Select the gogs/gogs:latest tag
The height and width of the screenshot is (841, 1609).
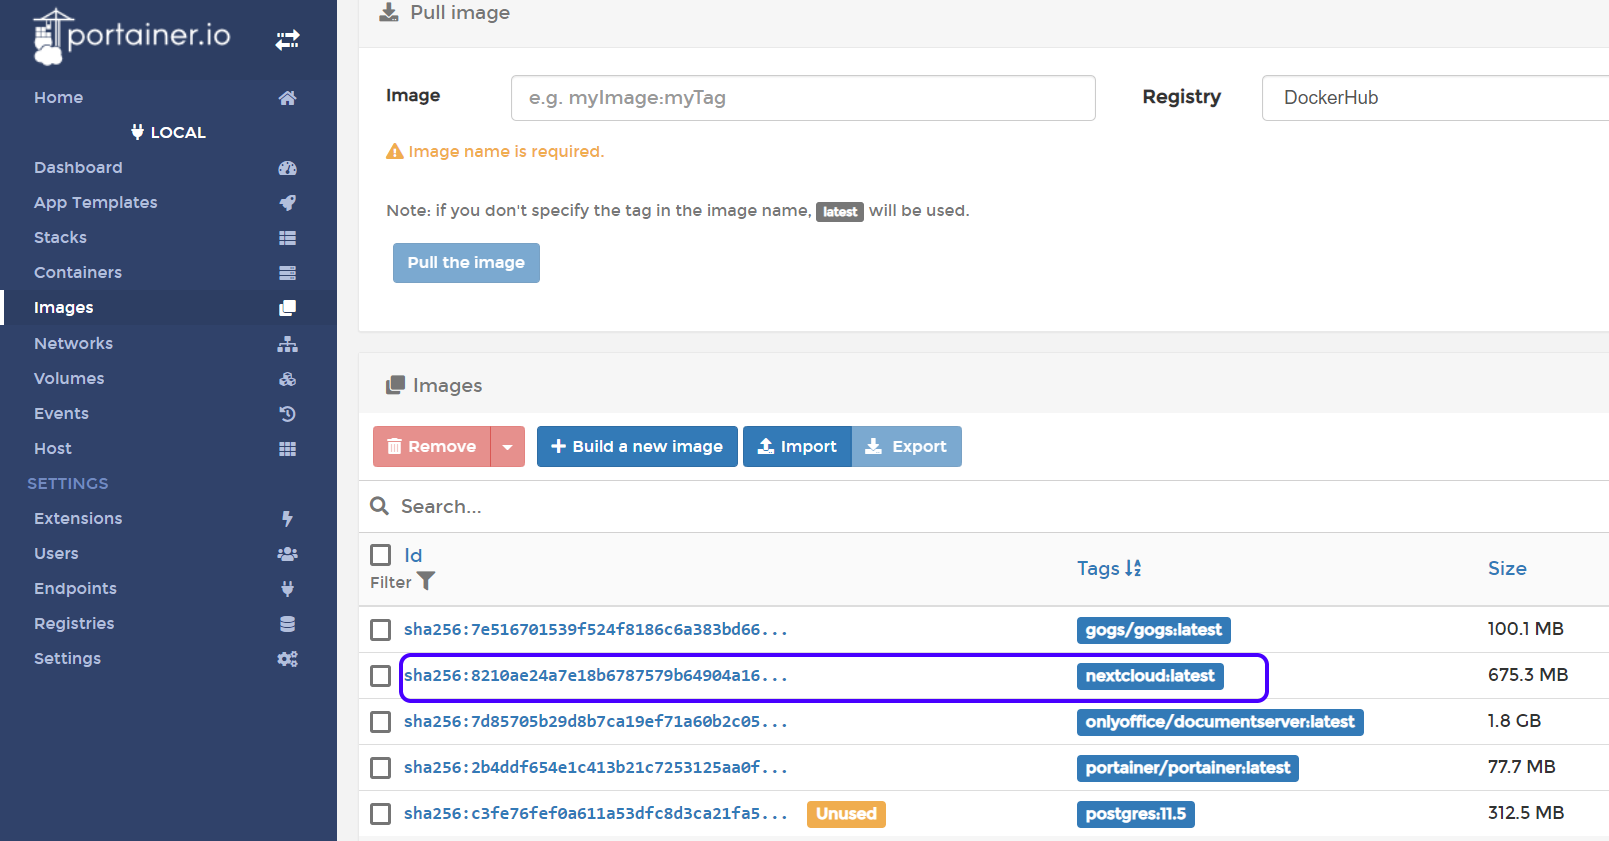coord(1154,631)
